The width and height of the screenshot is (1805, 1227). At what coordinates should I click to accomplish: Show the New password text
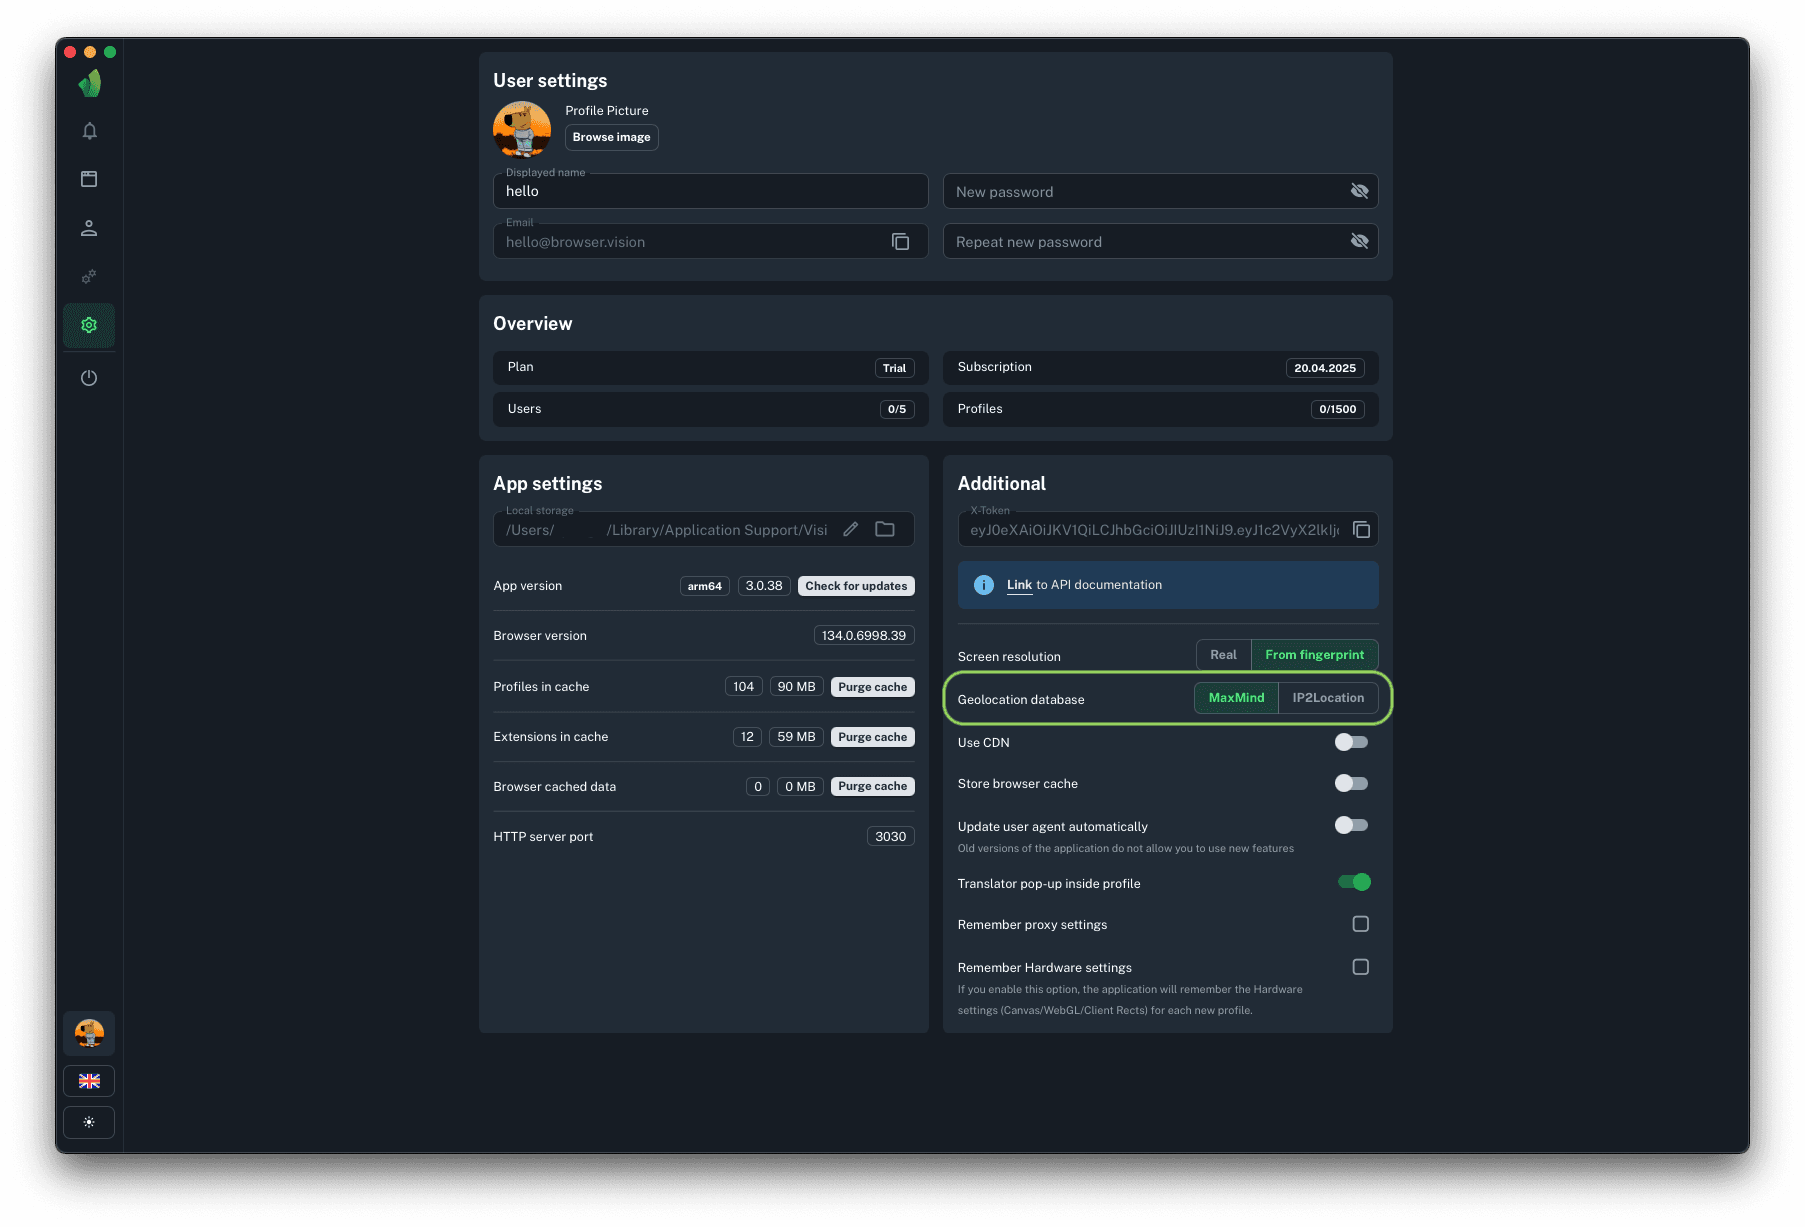coord(1359,191)
